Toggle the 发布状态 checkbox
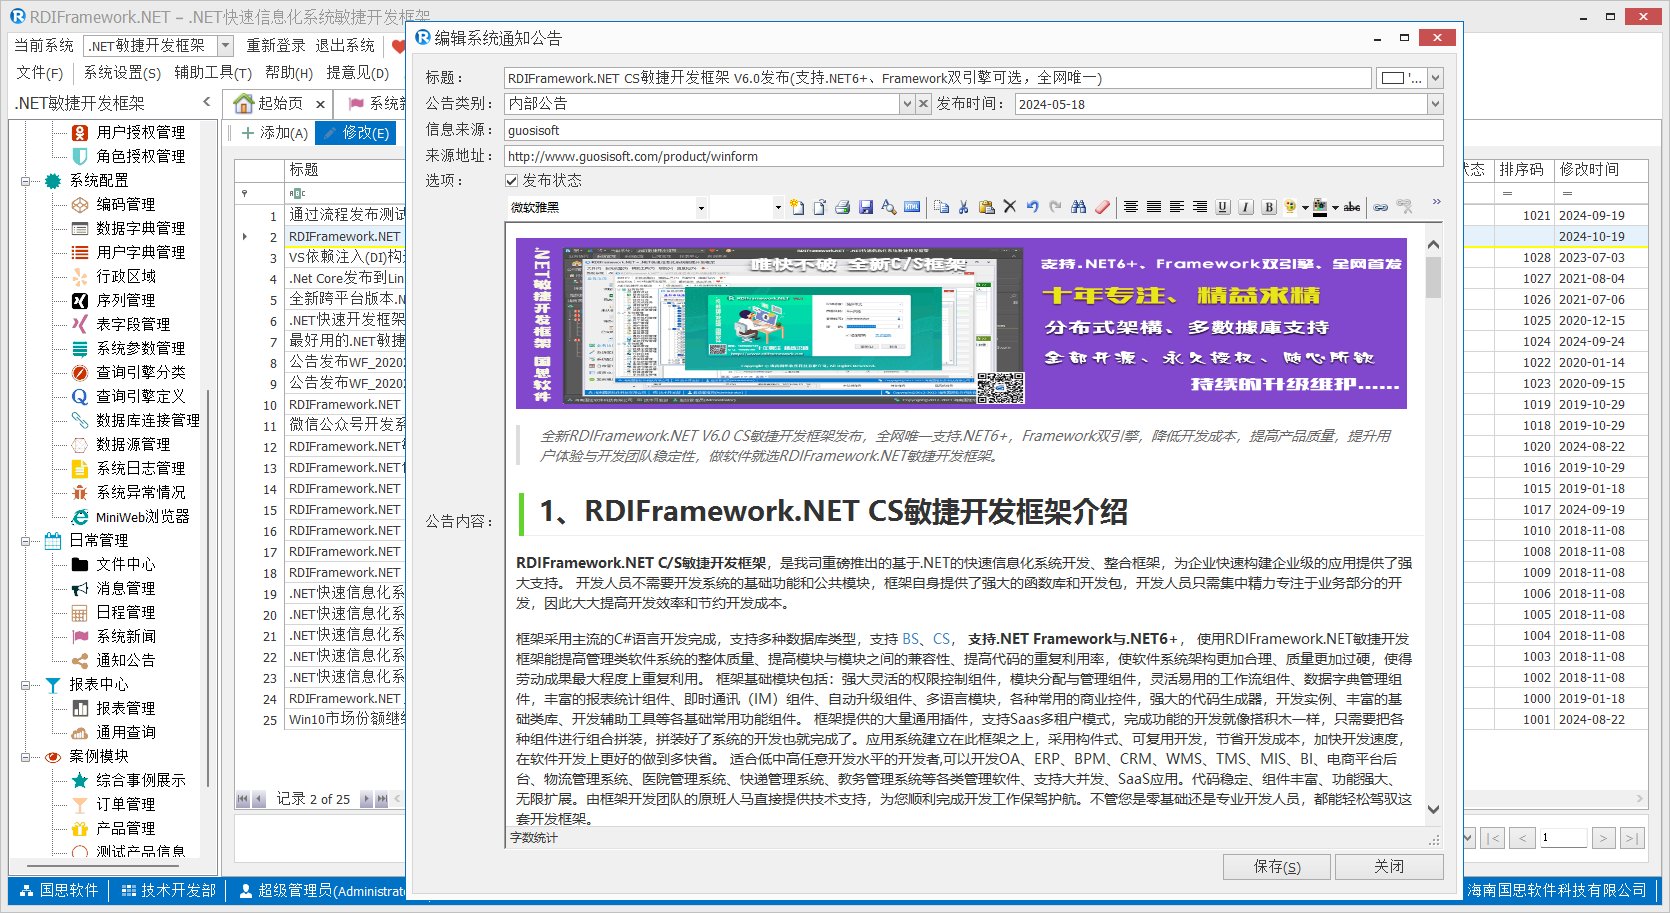 pos(512,181)
